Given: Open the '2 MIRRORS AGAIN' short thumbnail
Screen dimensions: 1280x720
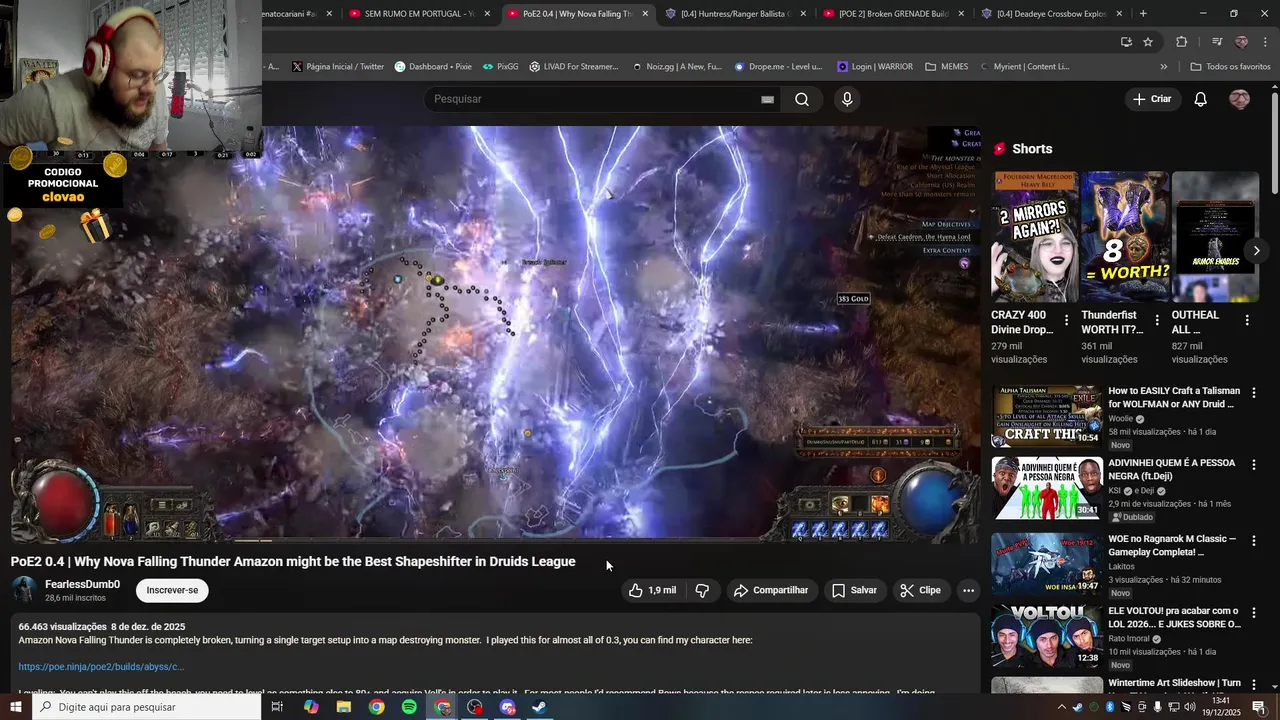Looking at the screenshot, I should pos(1034,237).
